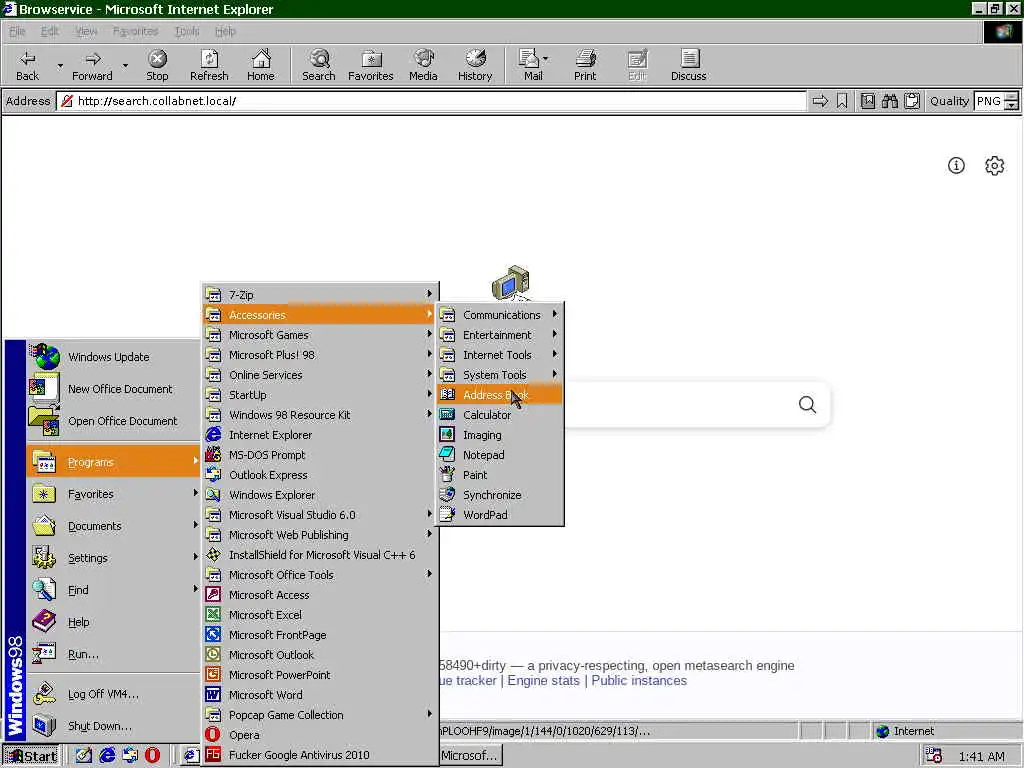Expand Microsoft Plus! 98 folder
The width and height of the screenshot is (1024, 768).
[x=319, y=355]
